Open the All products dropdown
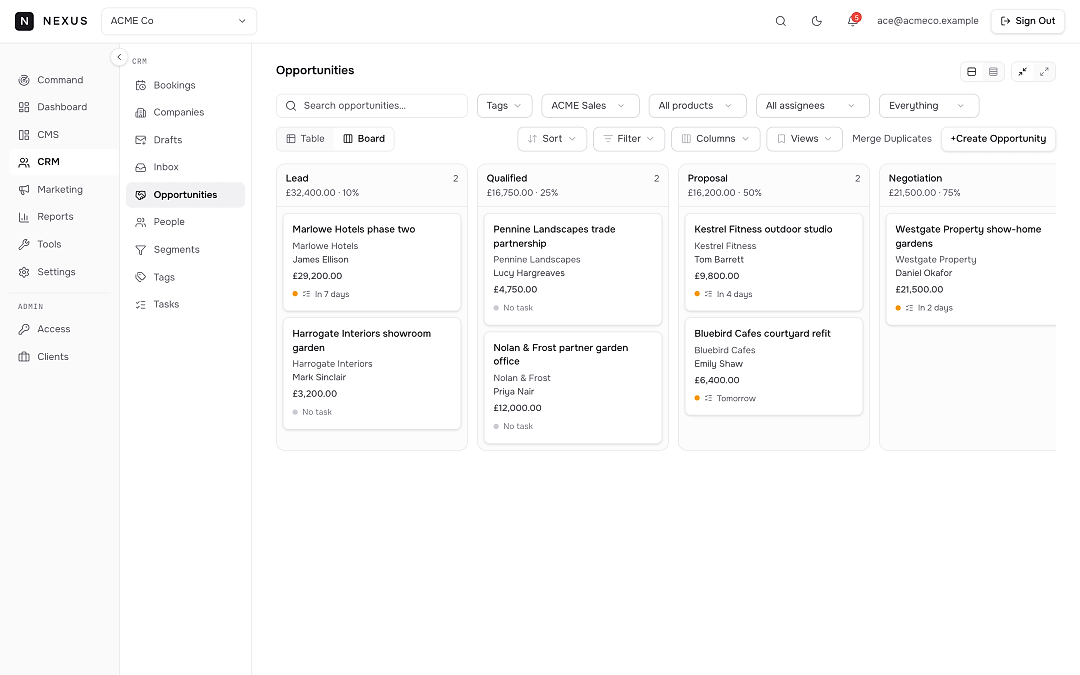1080x675 pixels. [697, 105]
